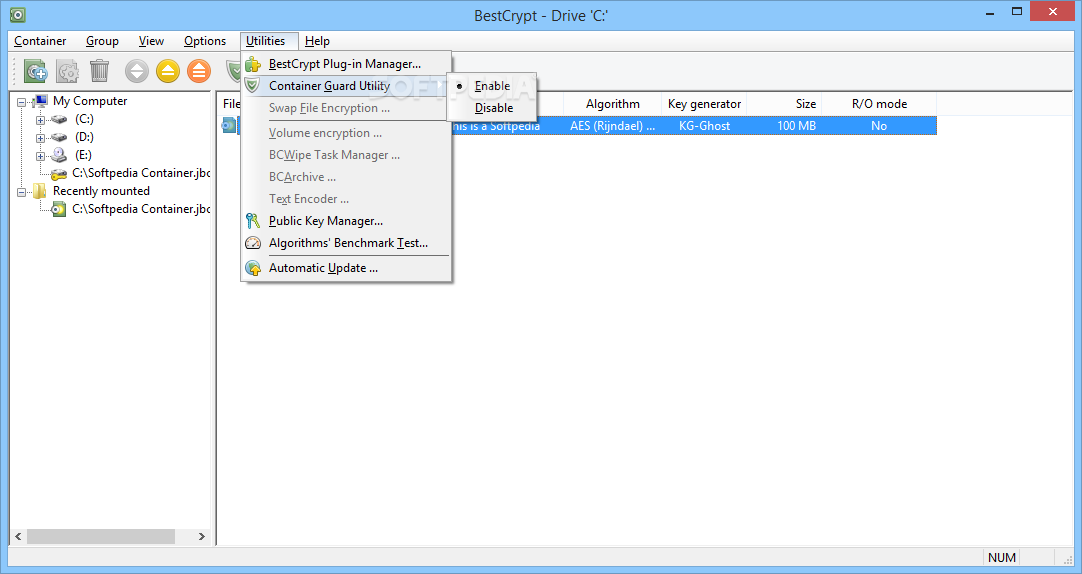Click the BestCrypt app icon in title bar
Image resolution: width=1082 pixels, height=574 pixels.
17,14
